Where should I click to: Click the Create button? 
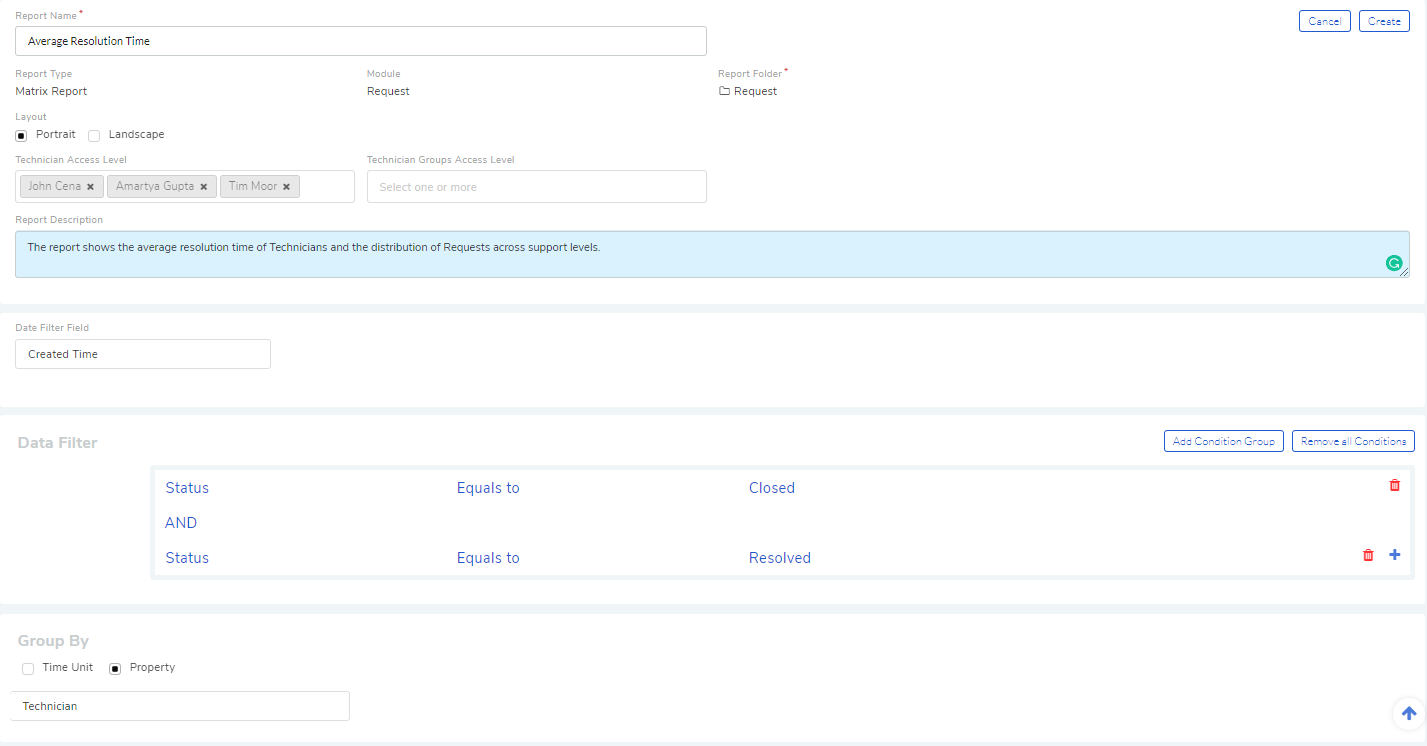[1384, 21]
